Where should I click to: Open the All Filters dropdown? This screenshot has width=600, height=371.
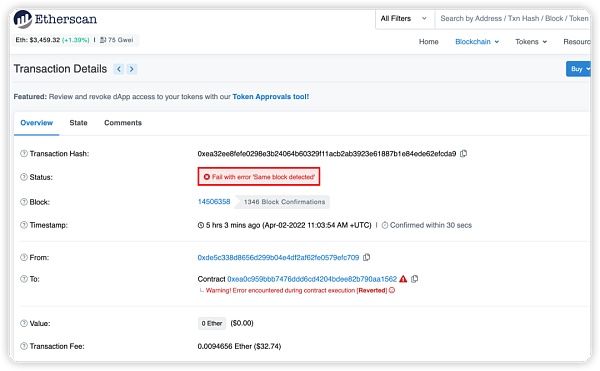point(404,18)
